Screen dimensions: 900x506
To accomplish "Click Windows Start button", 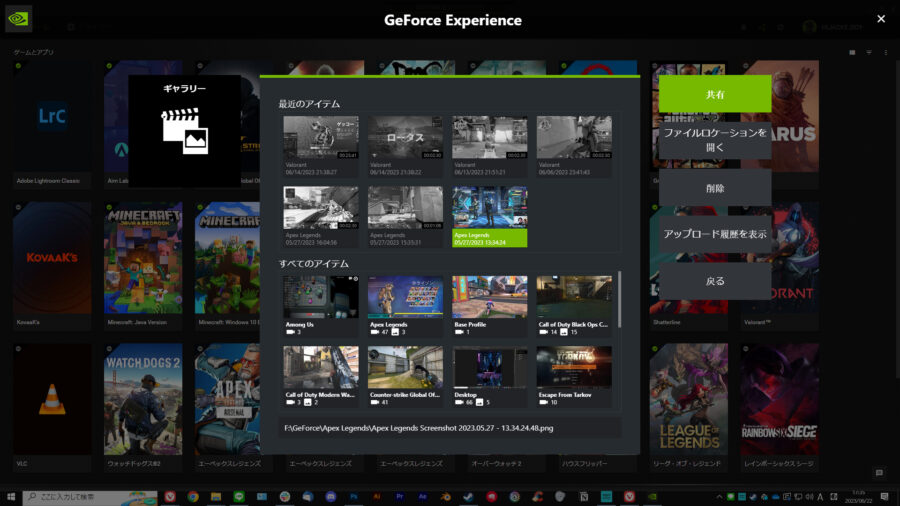I will [10, 497].
